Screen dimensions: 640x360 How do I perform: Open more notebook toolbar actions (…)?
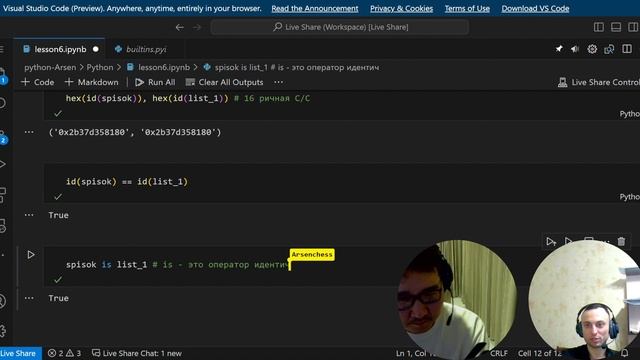279,82
